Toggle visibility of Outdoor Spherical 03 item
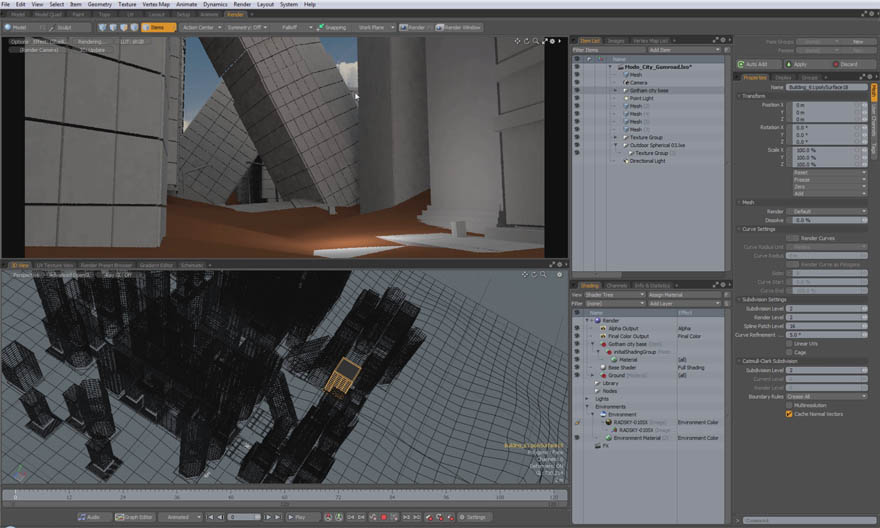The image size is (880, 528). pos(576,145)
